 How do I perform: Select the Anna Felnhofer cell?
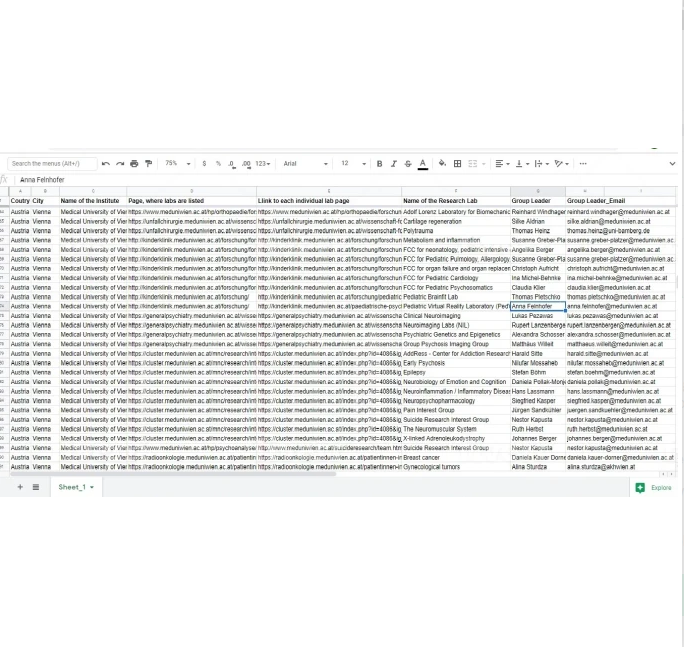click(538, 306)
